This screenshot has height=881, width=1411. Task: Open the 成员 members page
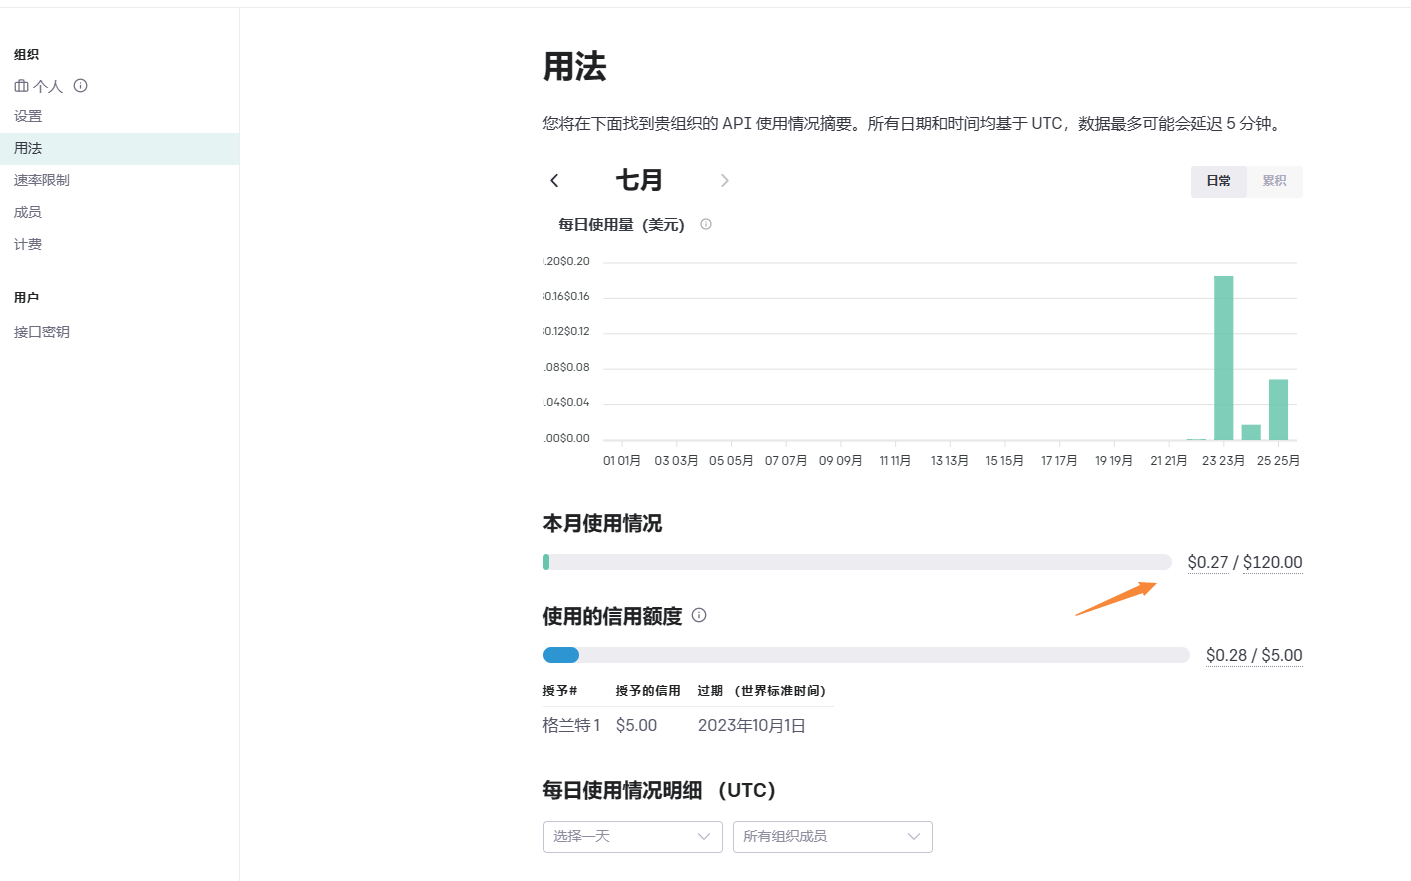(x=26, y=211)
